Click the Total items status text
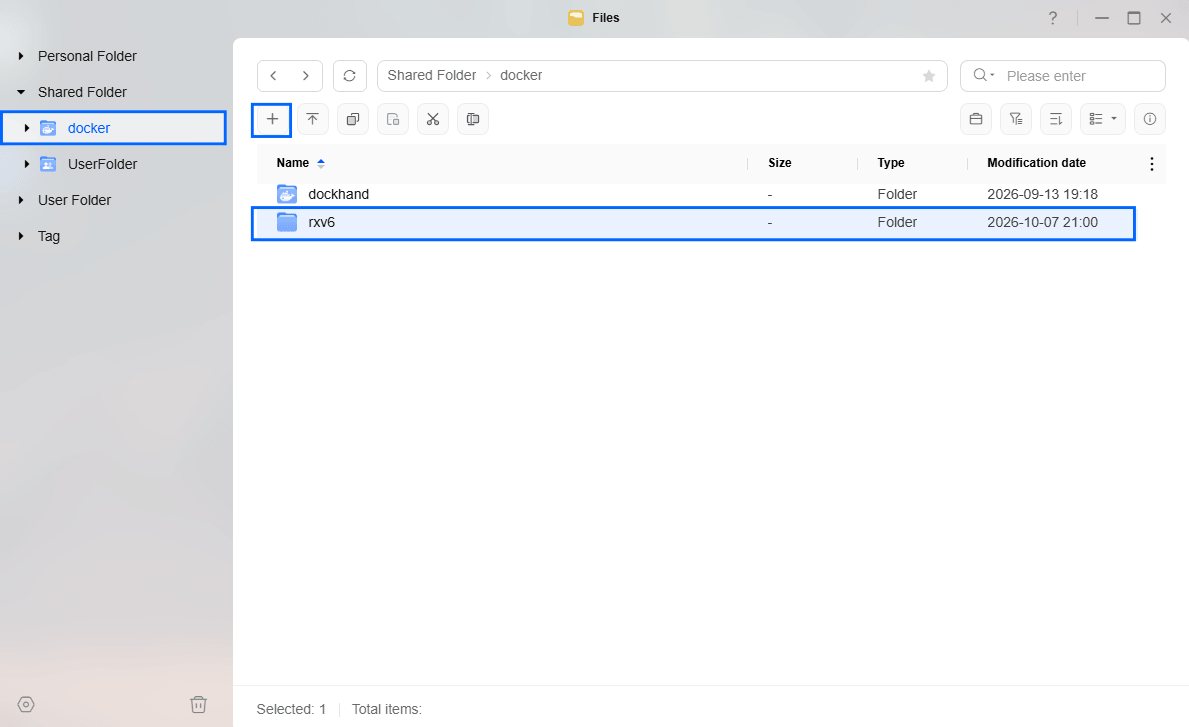 click(x=387, y=710)
